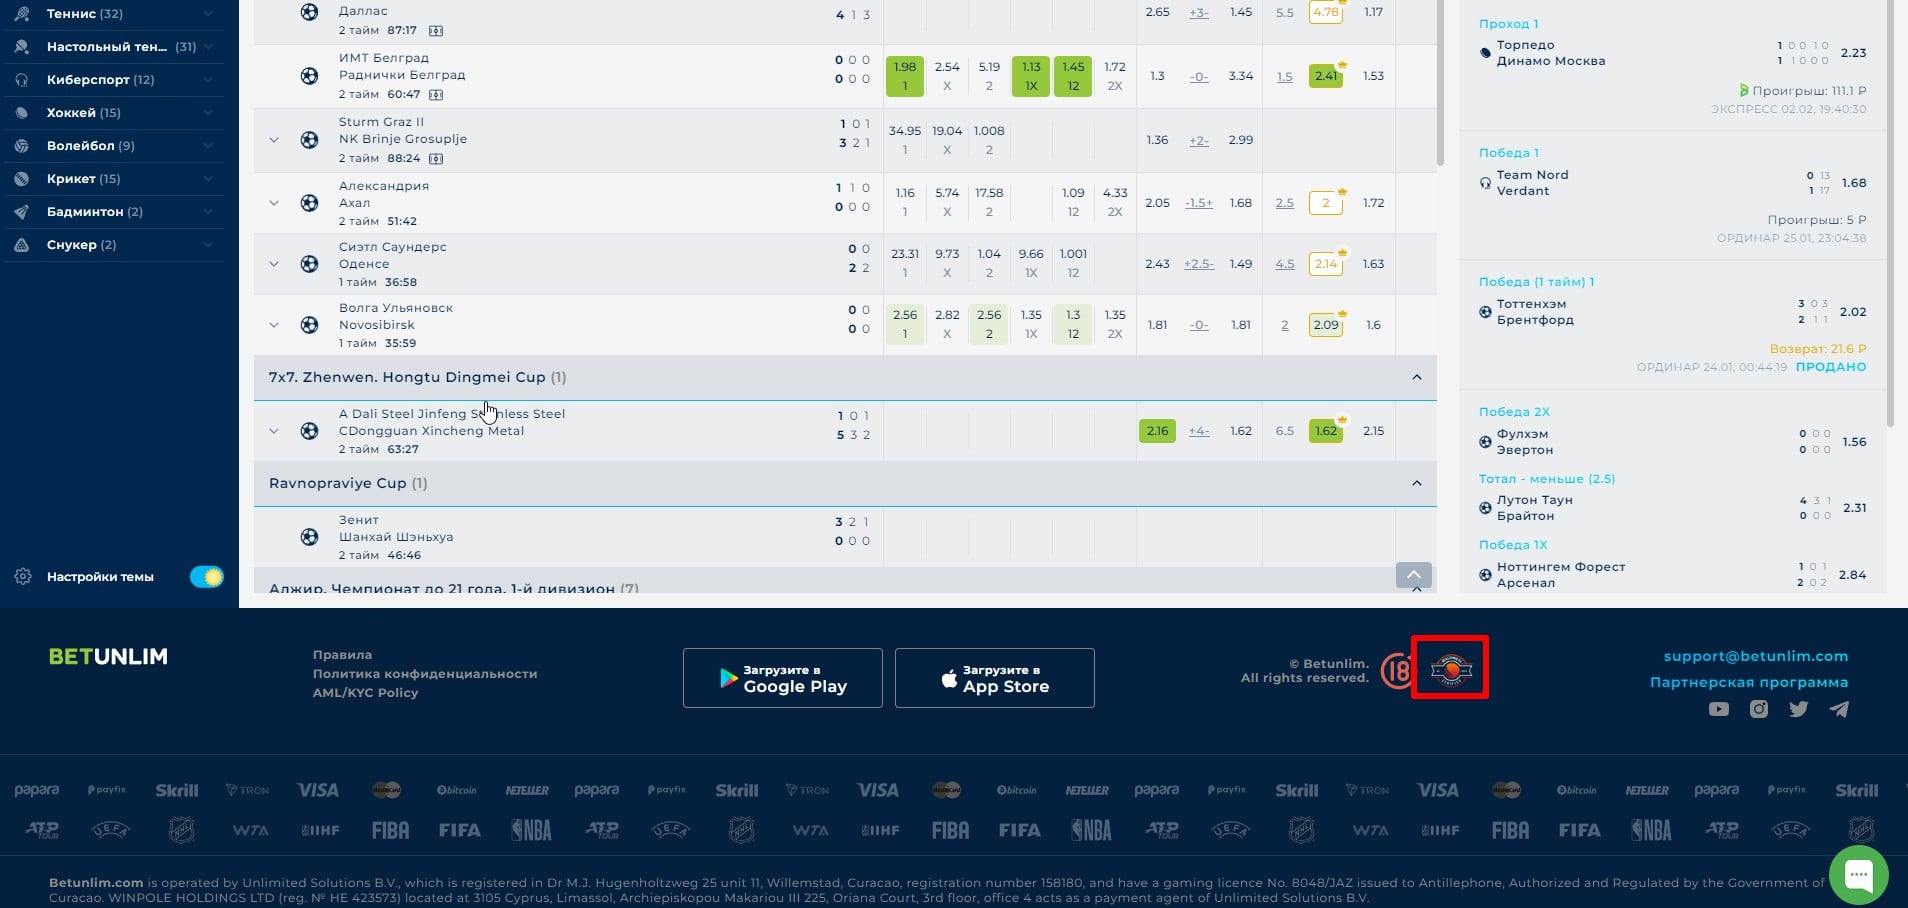
Task: Select 1X odds 1.13 ИМТ Белград match
Action: point(1031,76)
